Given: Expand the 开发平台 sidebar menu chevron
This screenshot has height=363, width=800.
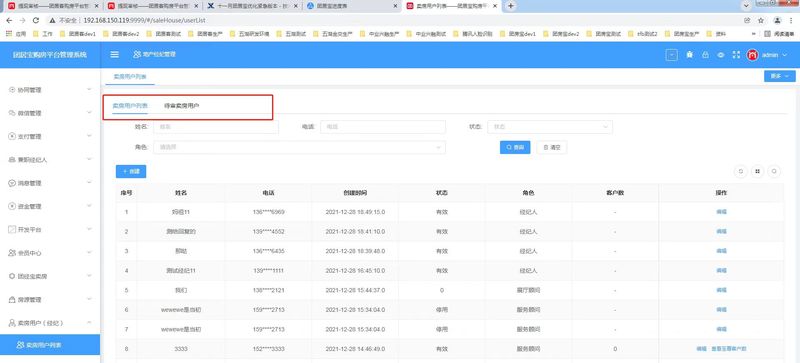Looking at the screenshot, I should [x=89, y=230].
